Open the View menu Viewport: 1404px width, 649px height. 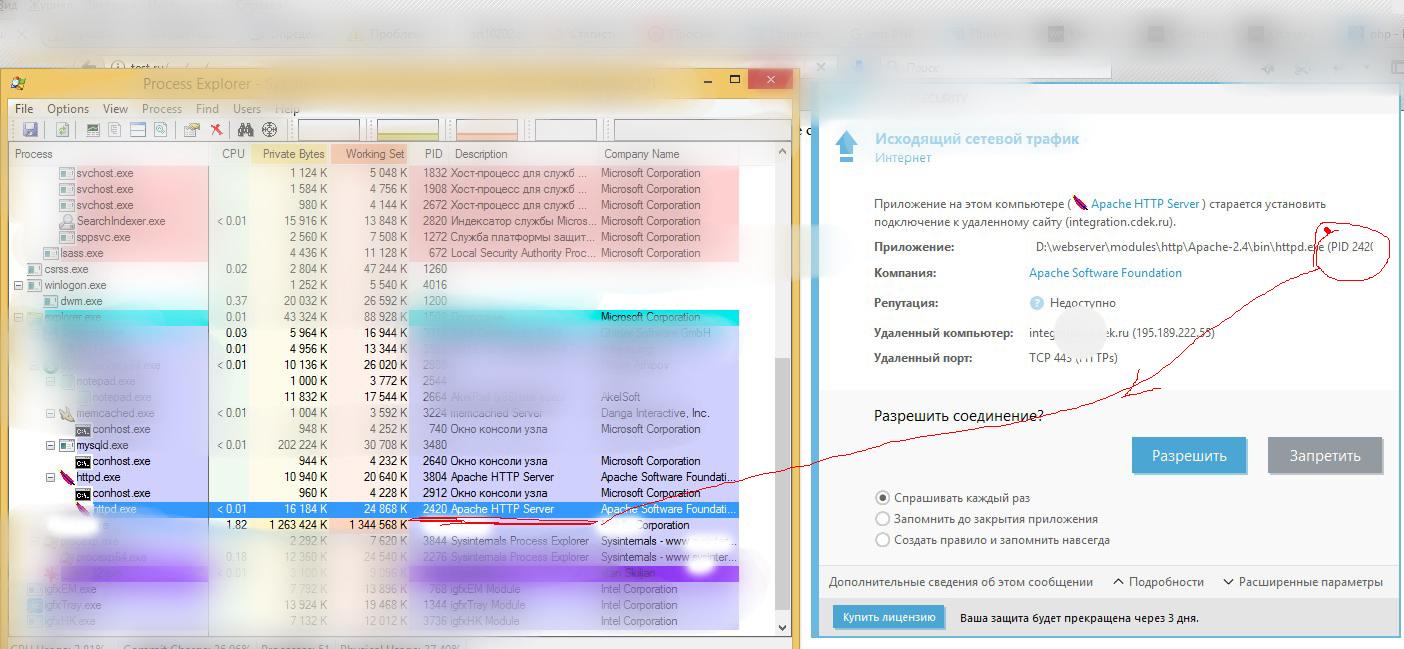click(115, 109)
